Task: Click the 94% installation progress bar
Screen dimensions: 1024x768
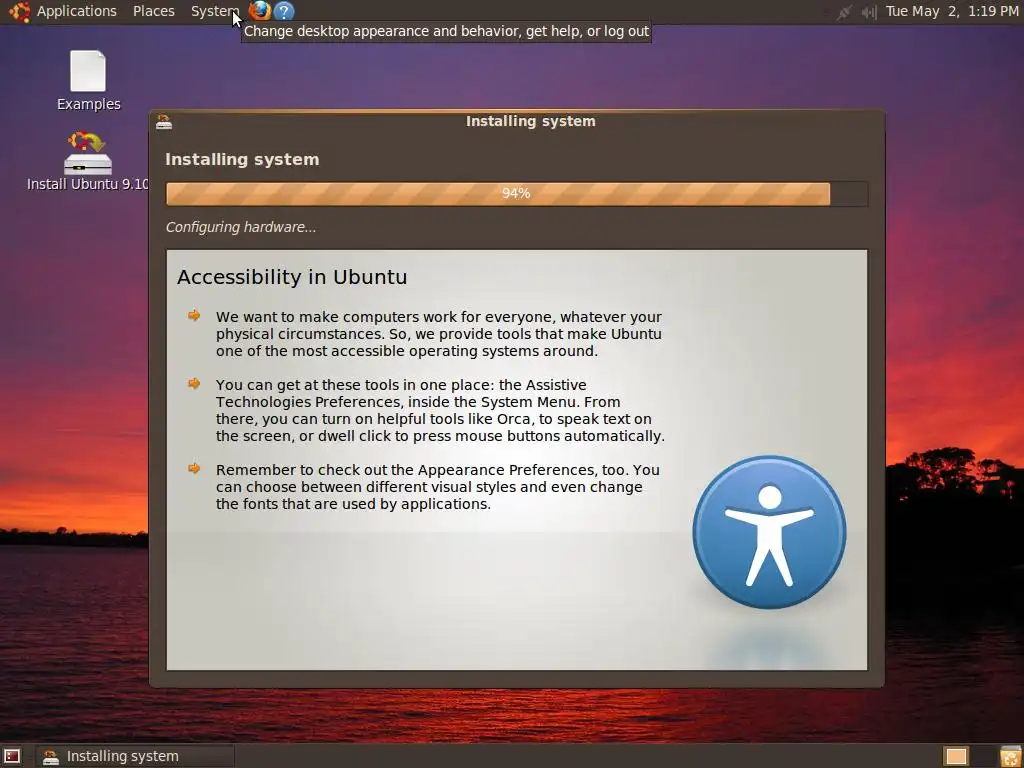Action: (517, 193)
